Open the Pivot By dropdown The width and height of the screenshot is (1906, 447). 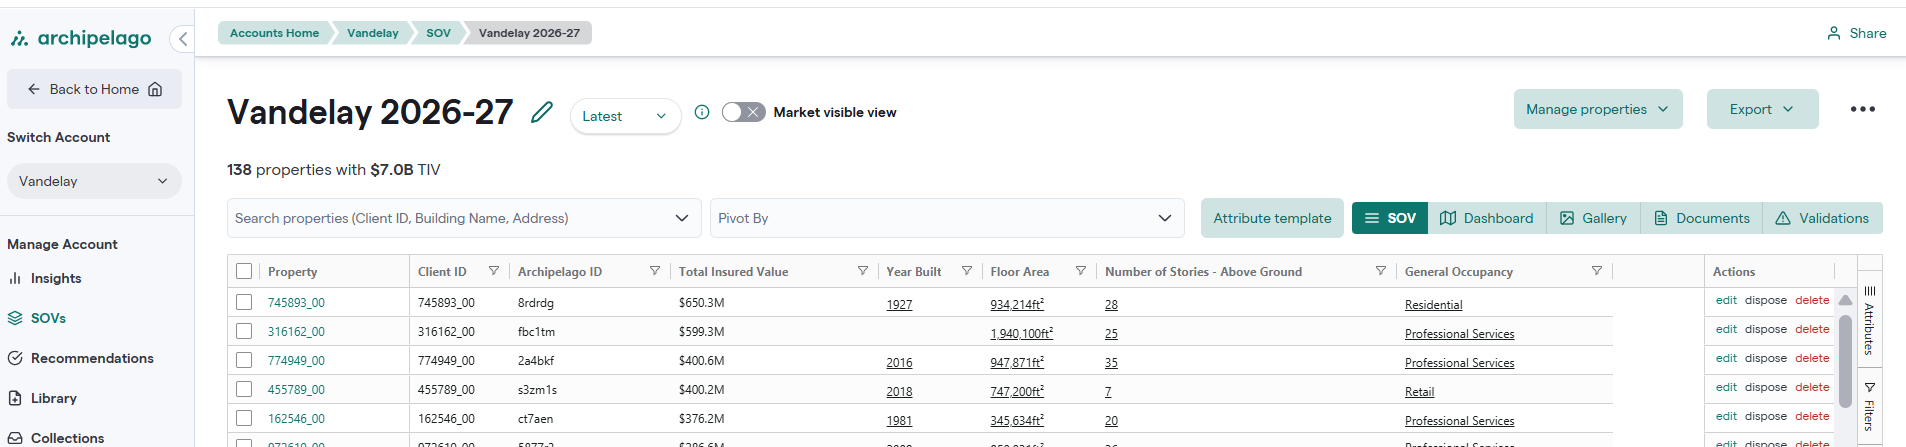coord(947,218)
